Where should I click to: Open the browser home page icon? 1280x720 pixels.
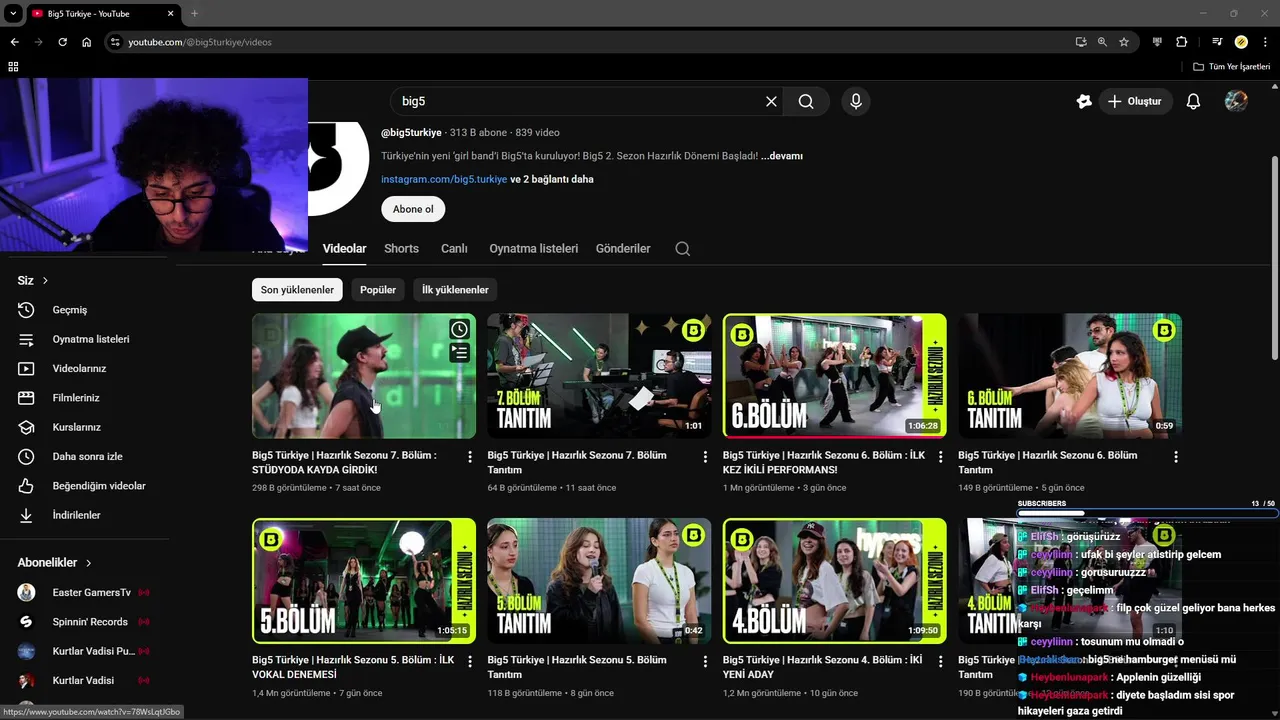pyautogui.click(x=87, y=42)
